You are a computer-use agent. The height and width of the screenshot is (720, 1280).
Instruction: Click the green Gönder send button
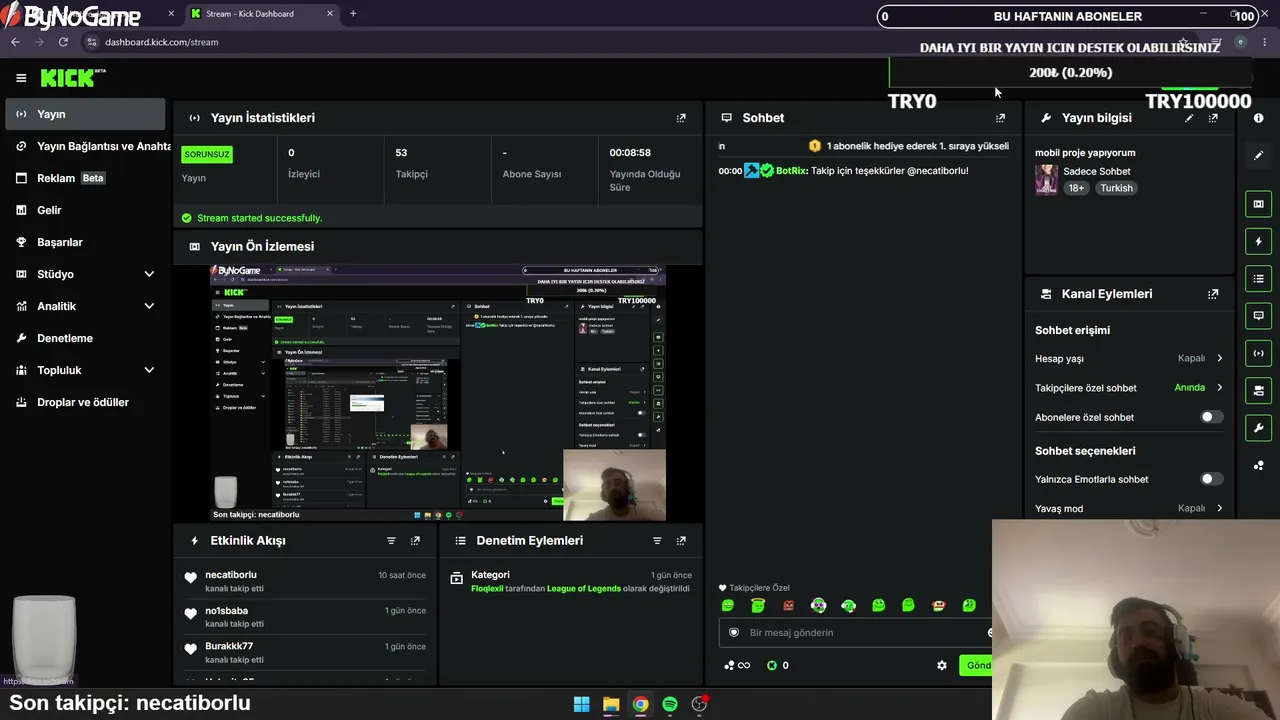click(x=976, y=665)
